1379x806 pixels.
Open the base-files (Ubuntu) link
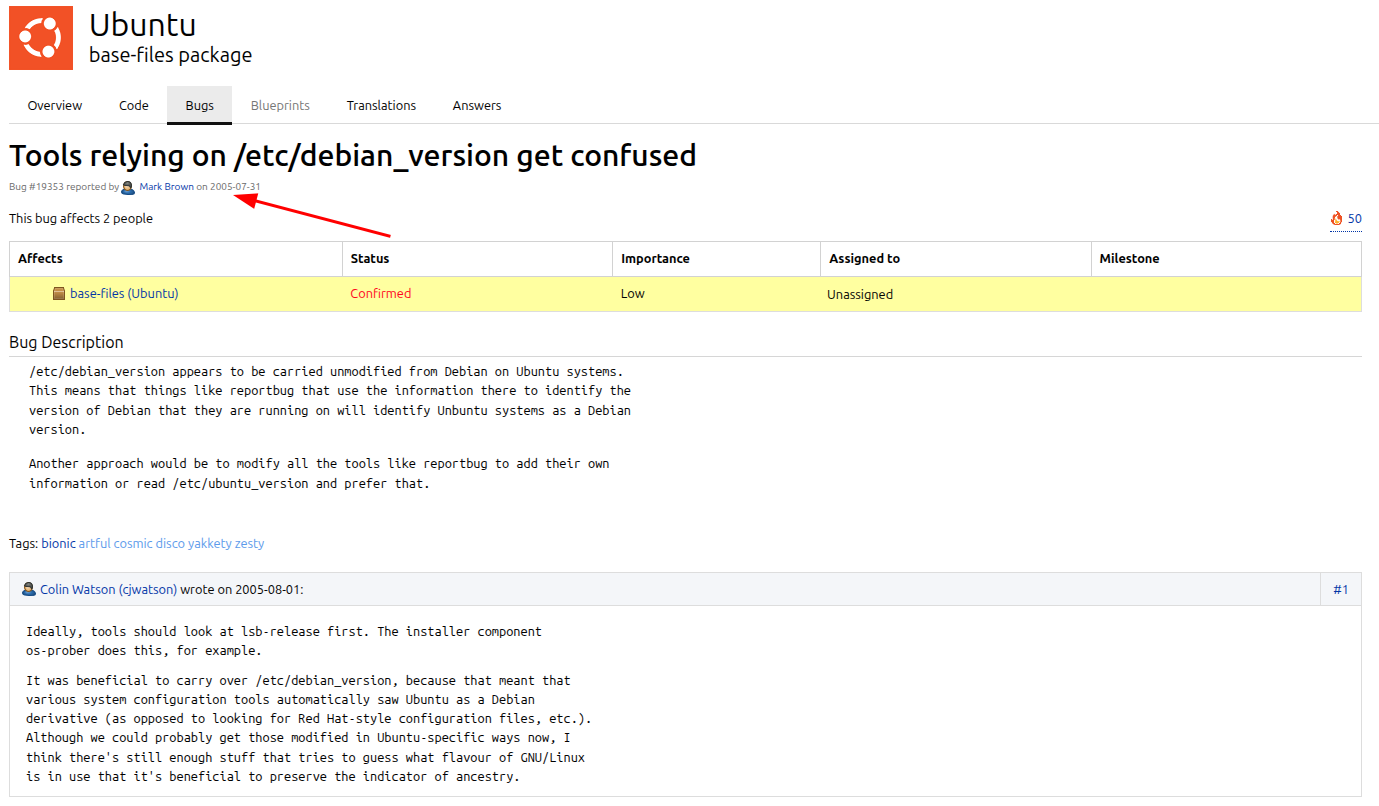click(x=124, y=294)
